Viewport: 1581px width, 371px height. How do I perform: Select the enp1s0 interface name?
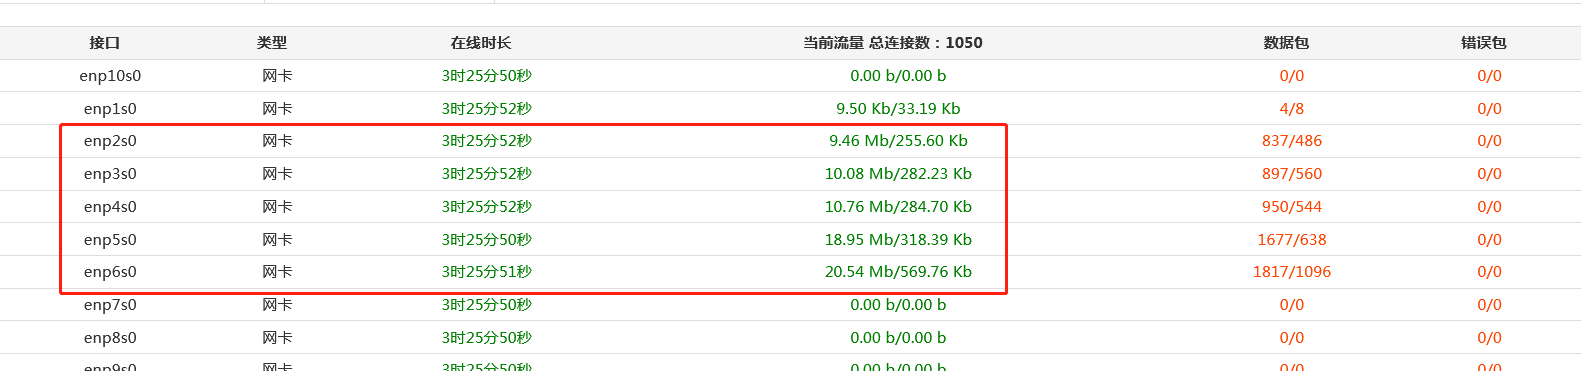pos(110,108)
